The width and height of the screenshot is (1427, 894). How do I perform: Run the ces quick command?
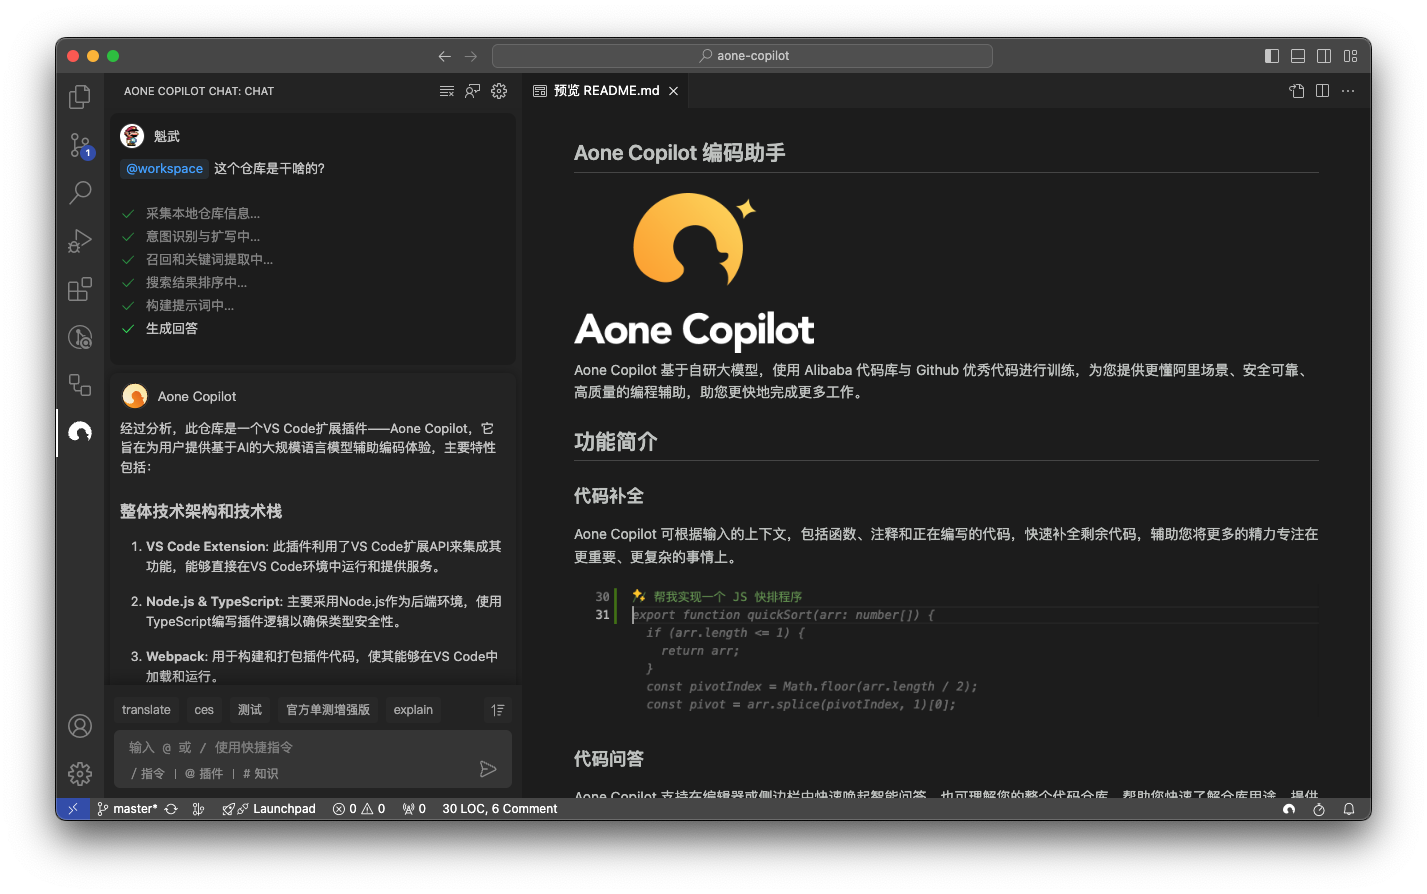tap(204, 710)
